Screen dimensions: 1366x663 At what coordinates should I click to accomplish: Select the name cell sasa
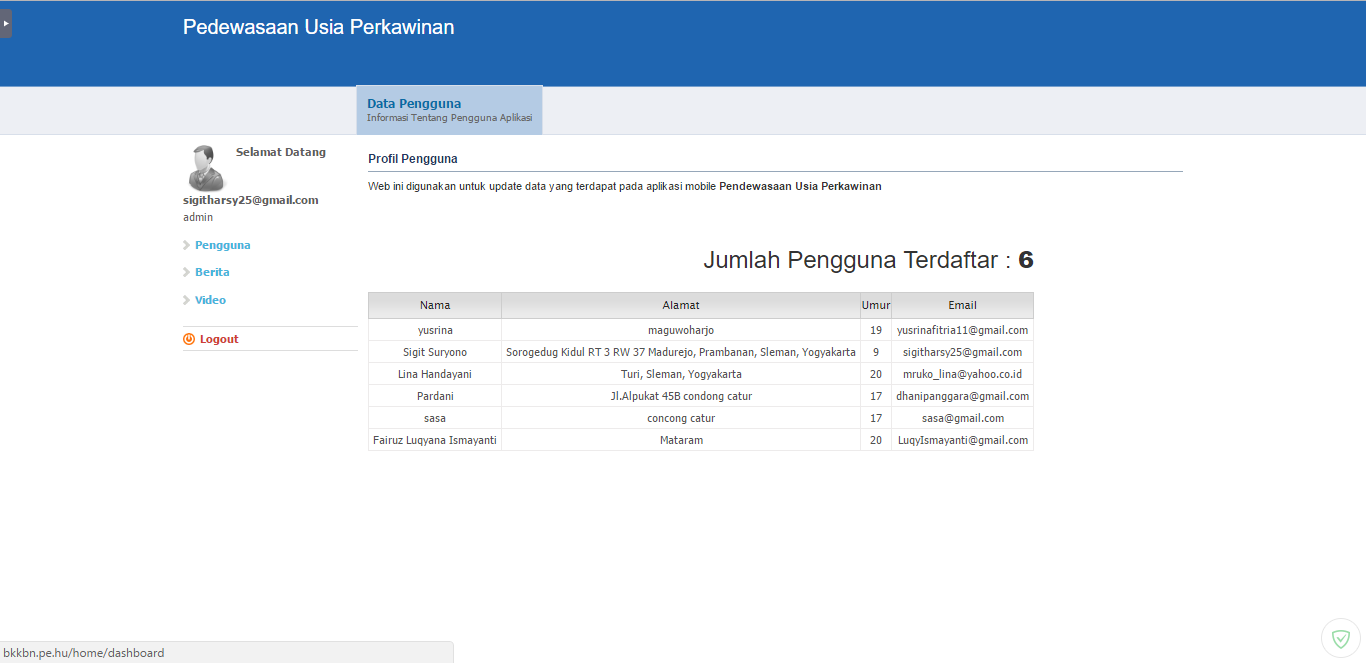click(435, 418)
